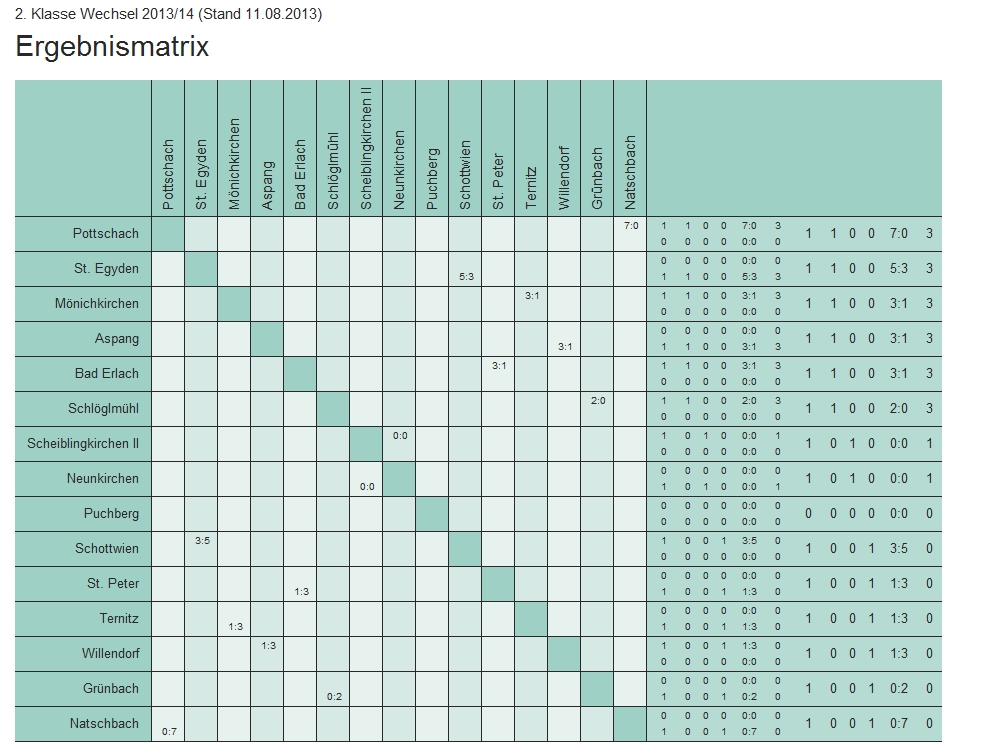Image resolution: width=981 pixels, height=749 pixels.
Task: Click the Mönichkirchen column header
Action: coord(234,165)
